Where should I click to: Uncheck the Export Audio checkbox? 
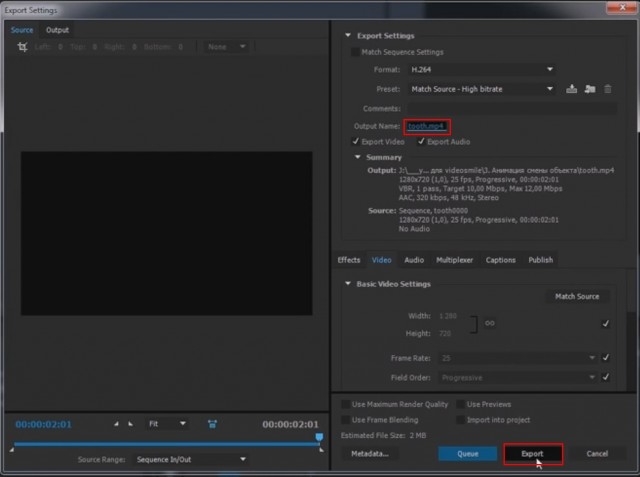(x=421, y=142)
